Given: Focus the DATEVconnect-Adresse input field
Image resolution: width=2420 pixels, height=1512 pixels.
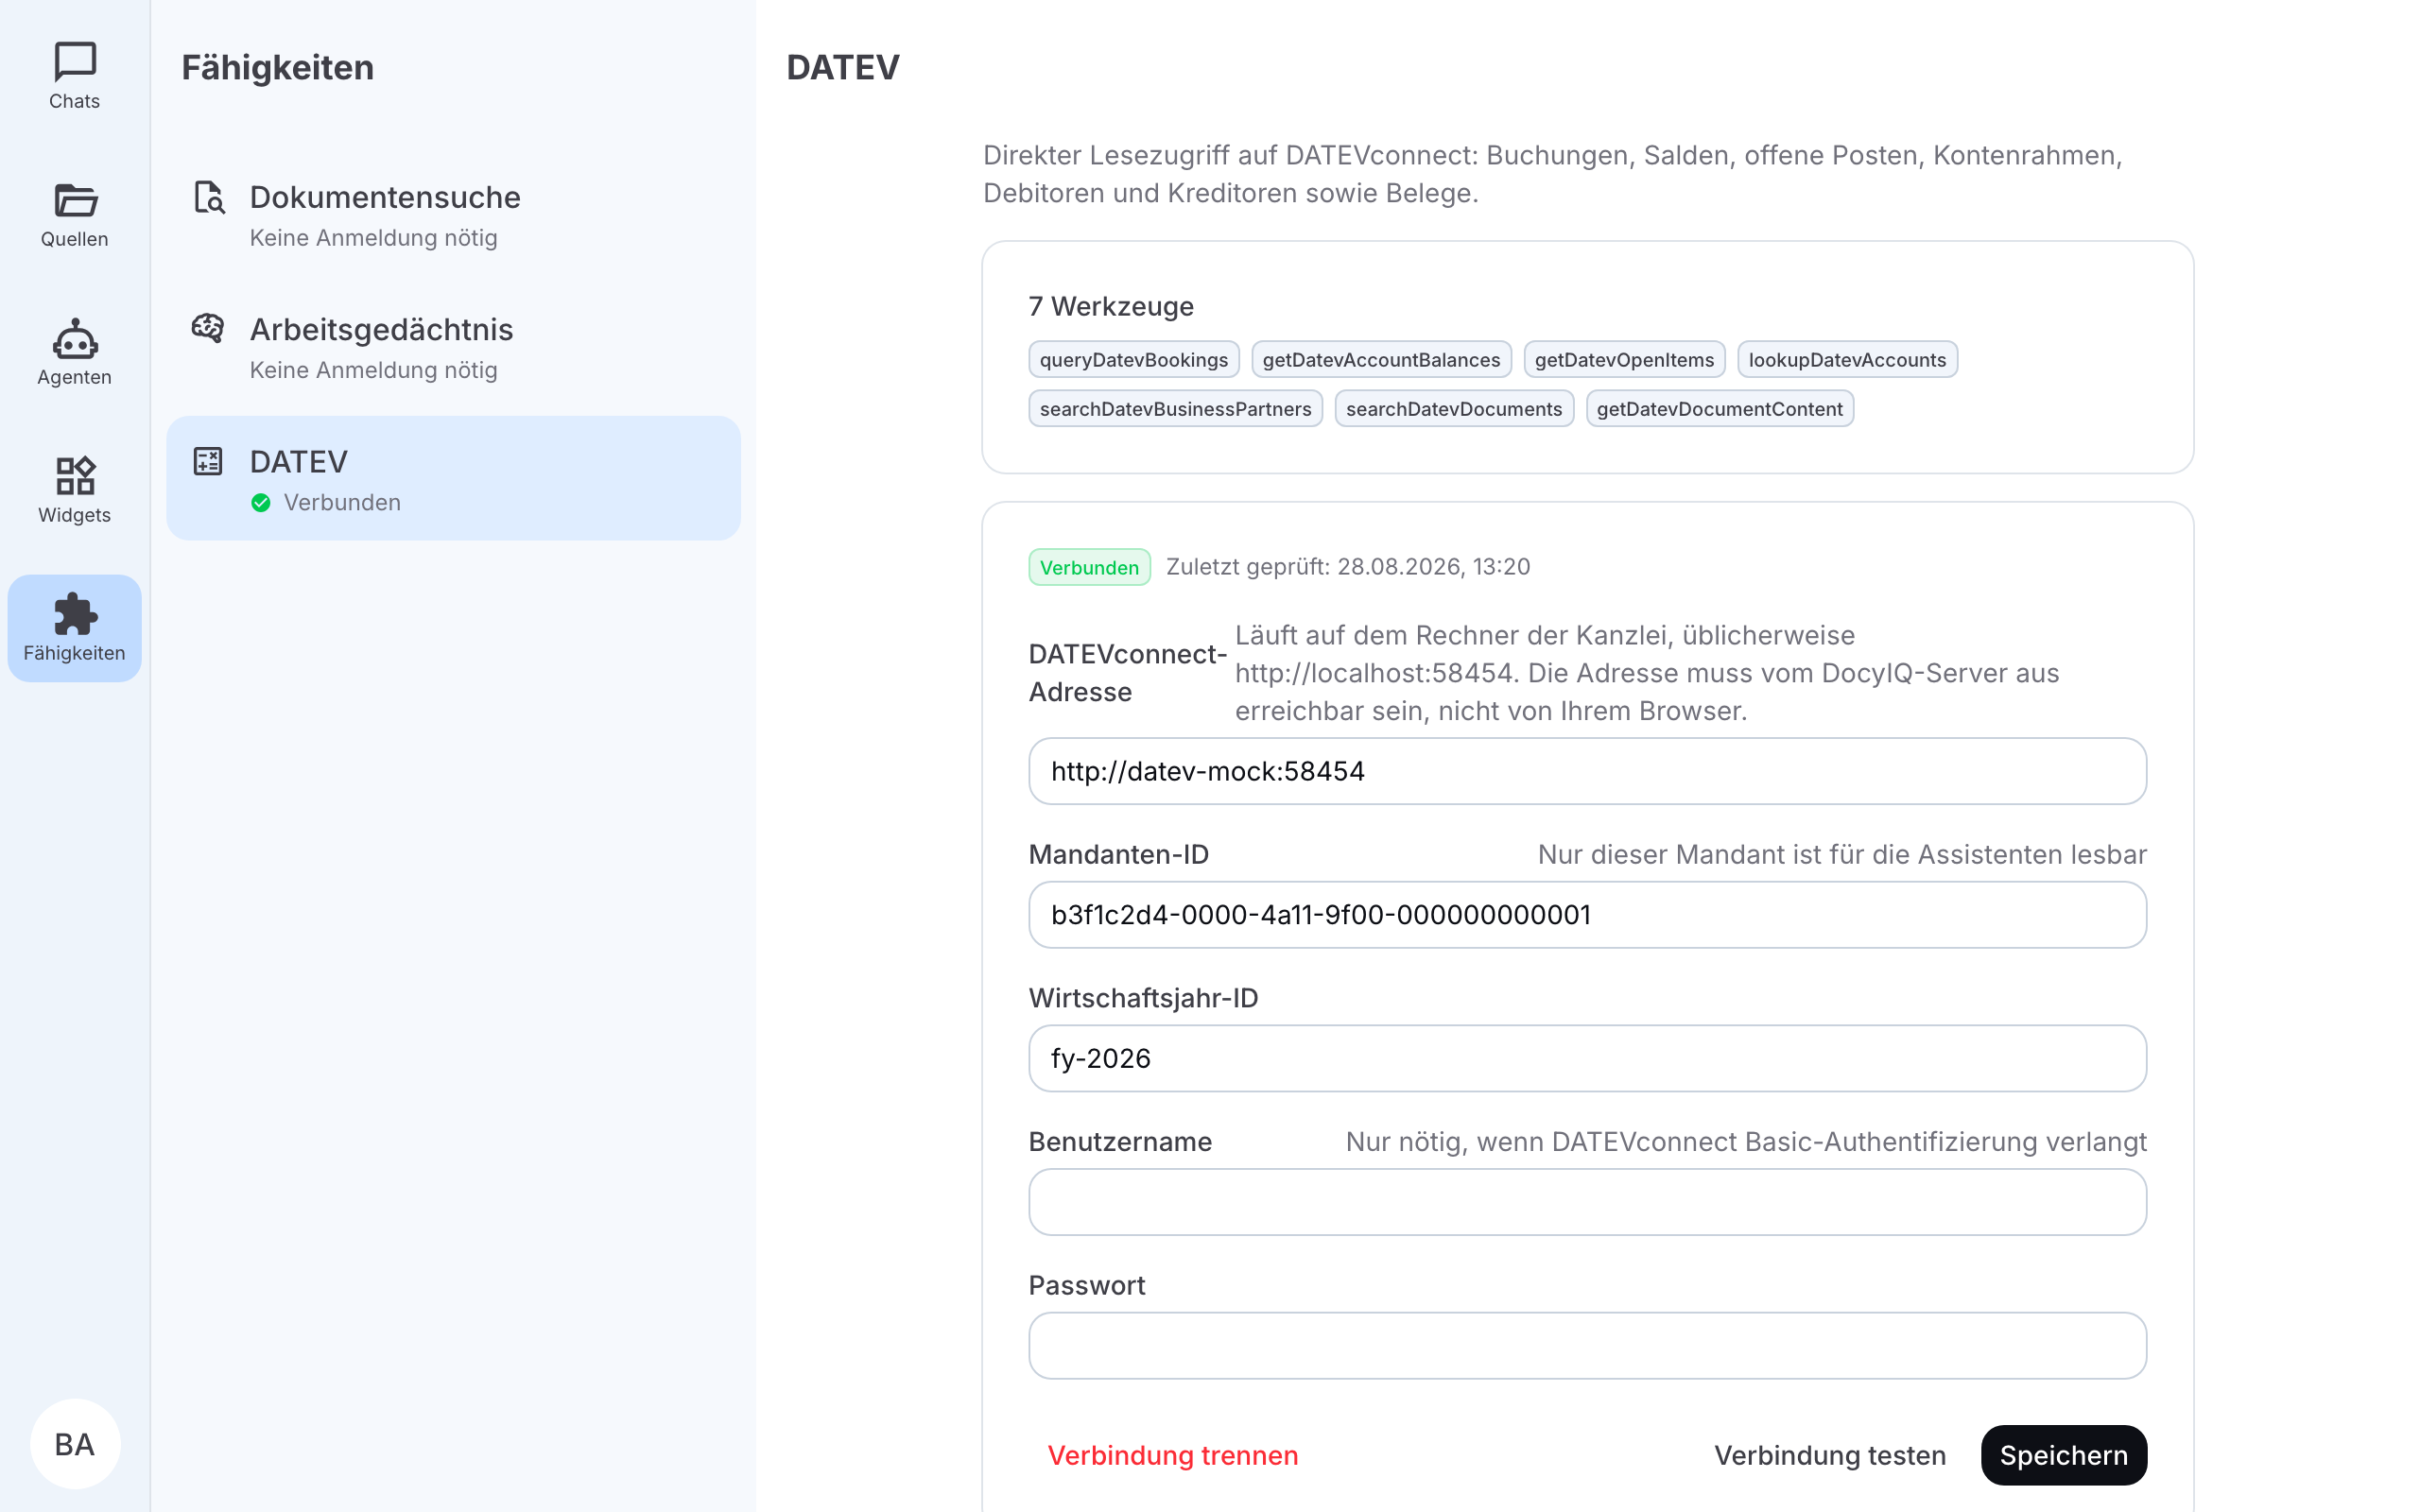Looking at the screenshot, I should click(1587, 771).
